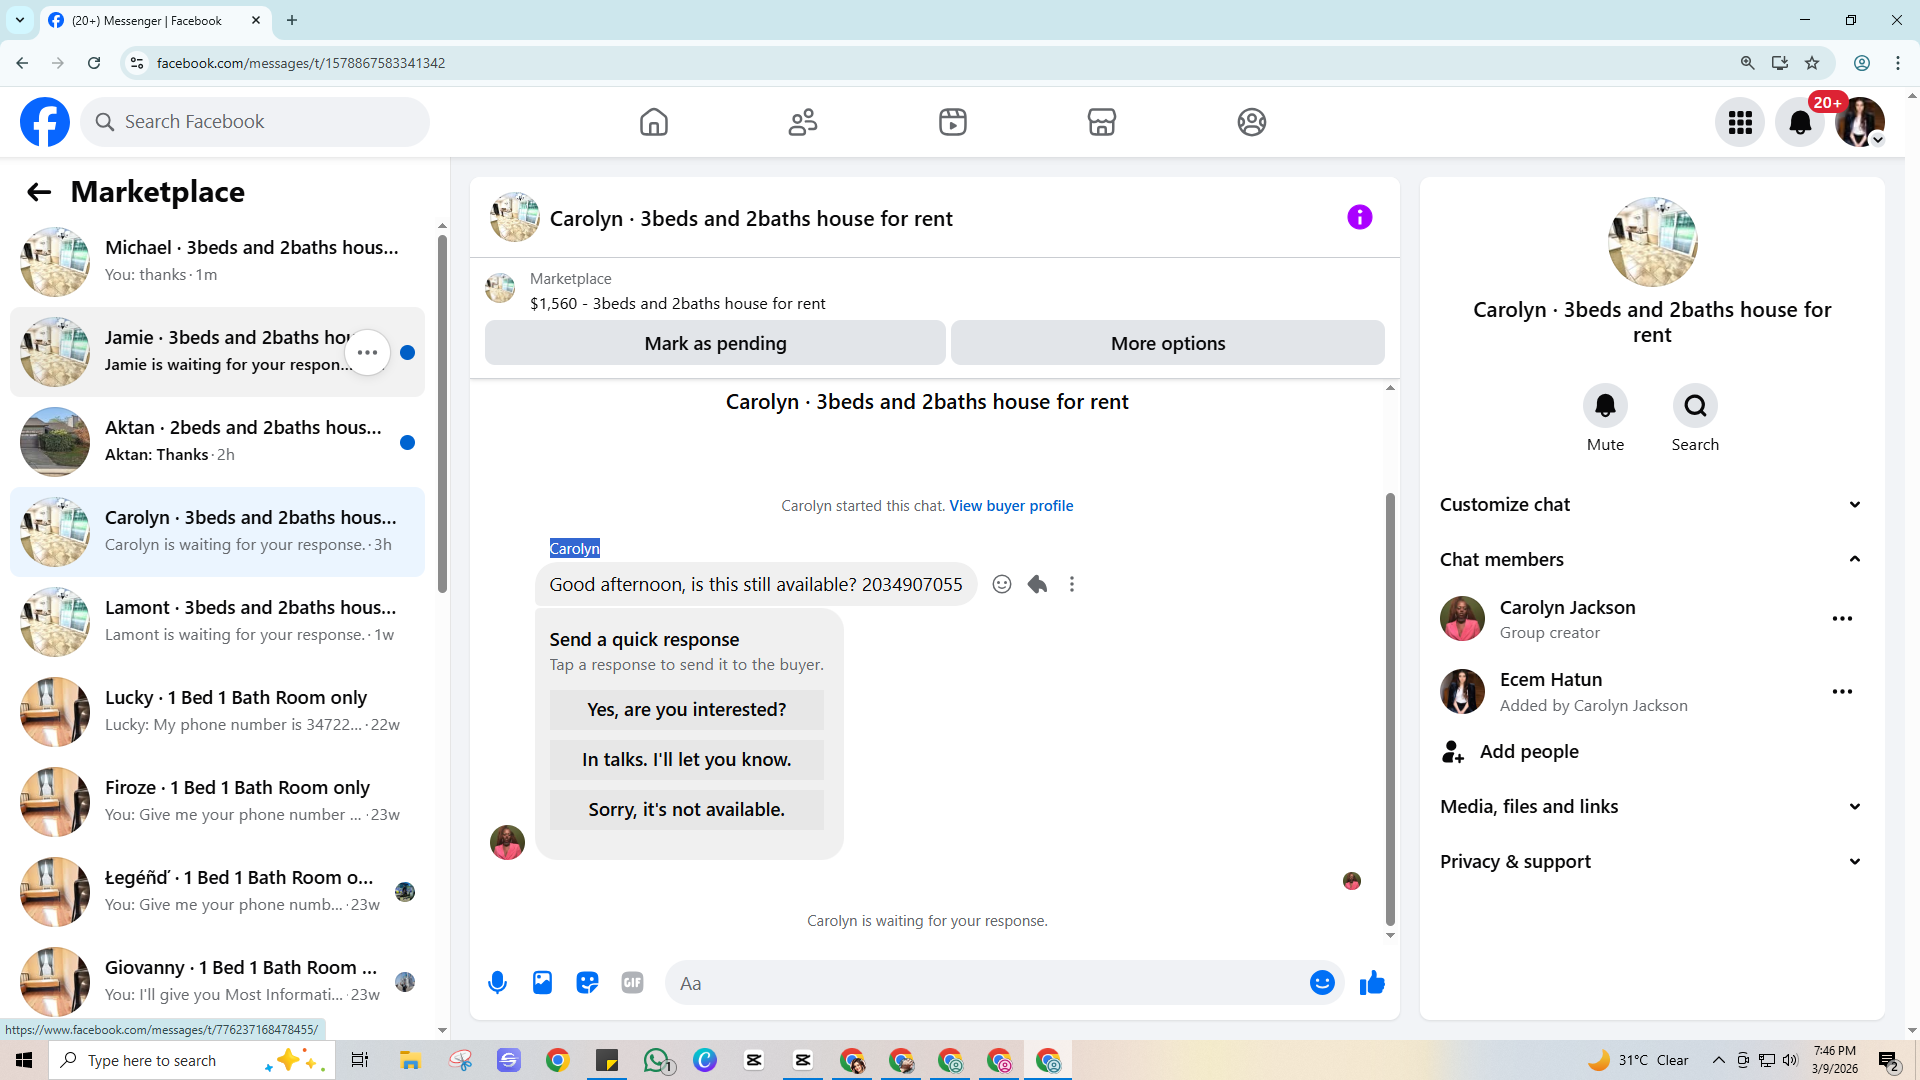Click Mark as pending button
1920x1080 pixels.
coord(715,343)
